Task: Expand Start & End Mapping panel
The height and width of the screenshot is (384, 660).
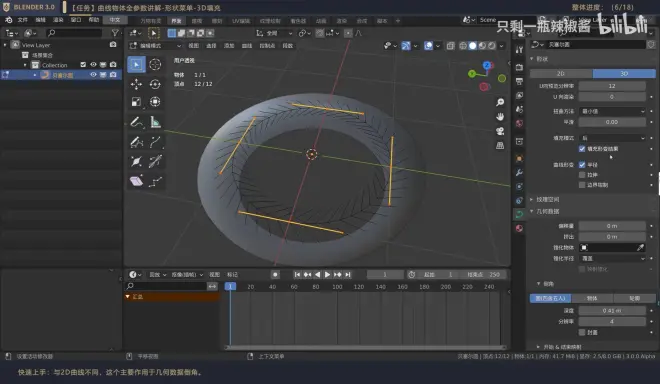Action: pos(562,347)
